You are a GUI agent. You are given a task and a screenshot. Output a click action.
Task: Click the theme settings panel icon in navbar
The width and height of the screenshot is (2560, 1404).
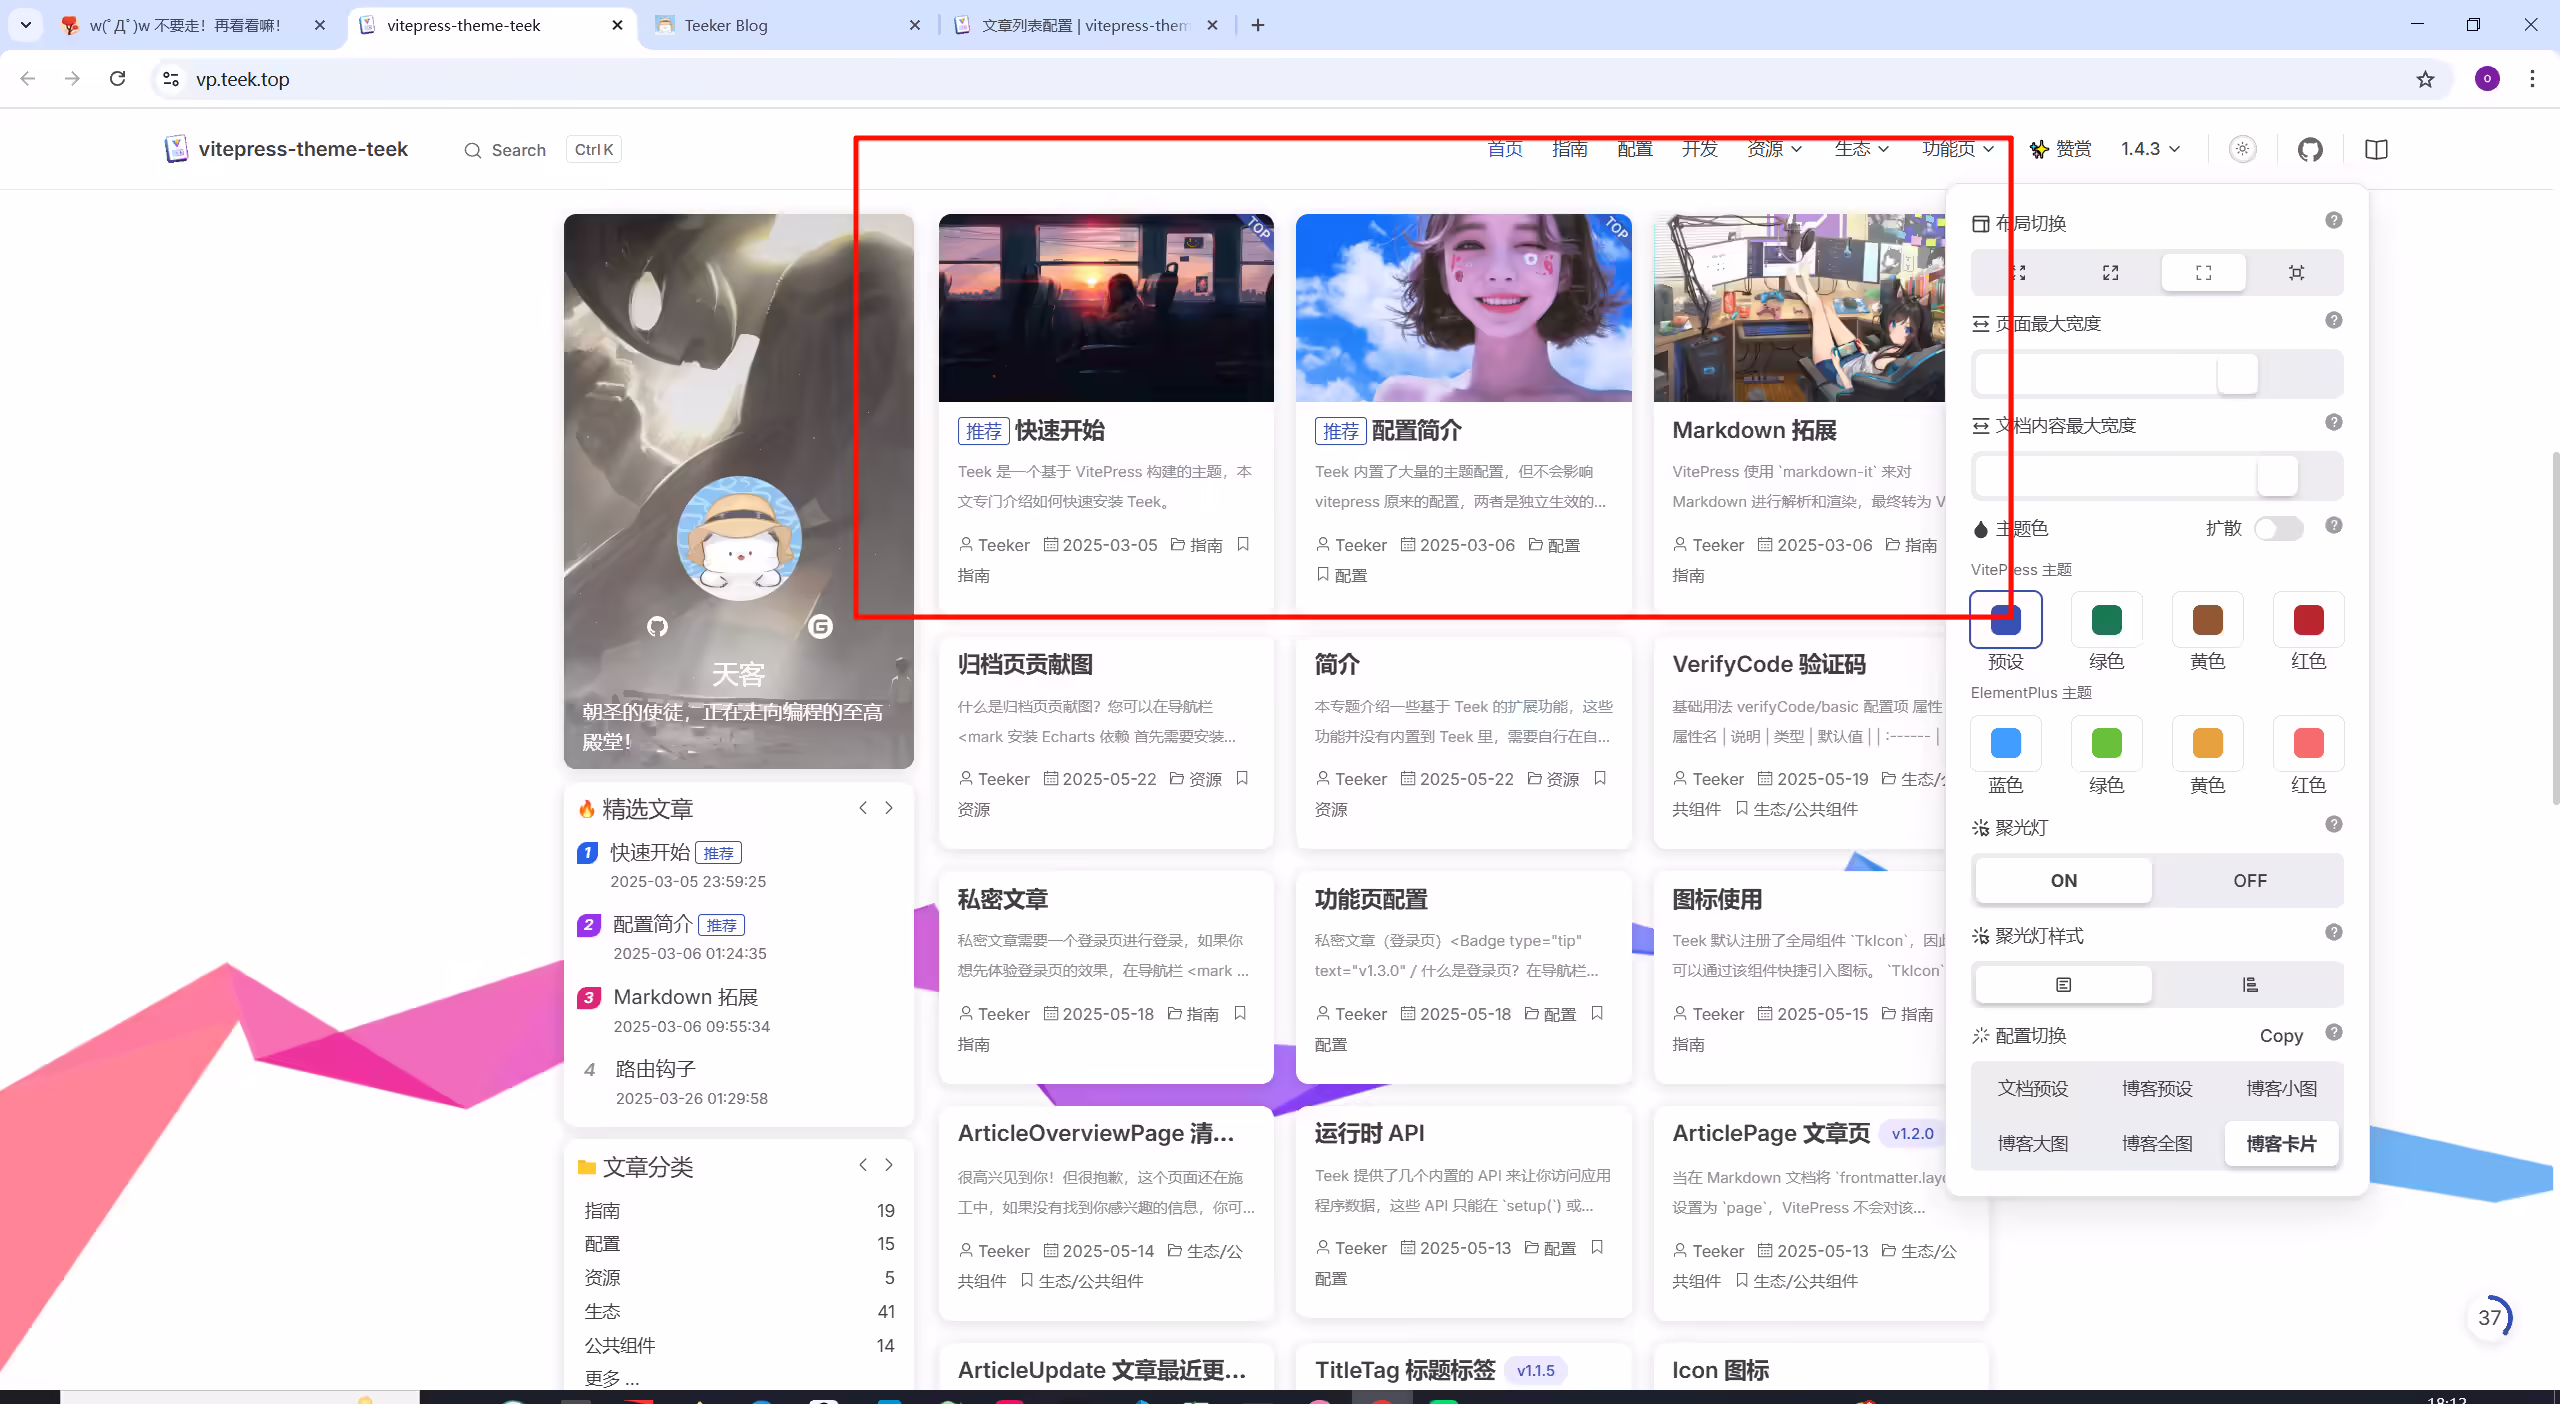coord(2377,150)
